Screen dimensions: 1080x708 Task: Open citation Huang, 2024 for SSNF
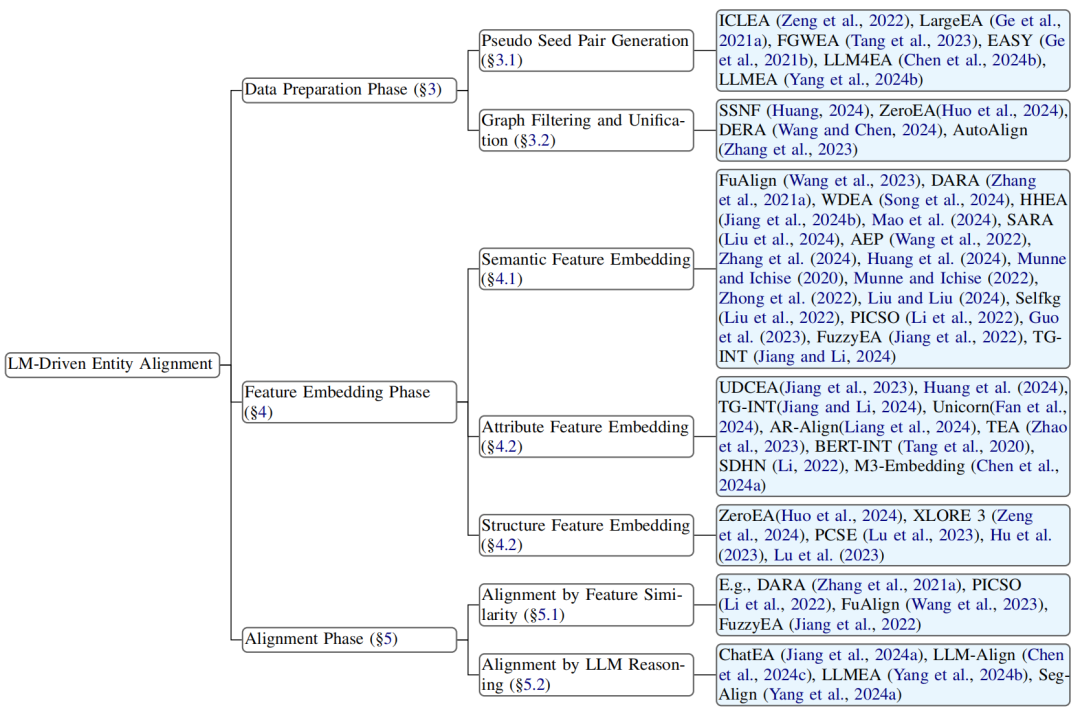(817, 111)
